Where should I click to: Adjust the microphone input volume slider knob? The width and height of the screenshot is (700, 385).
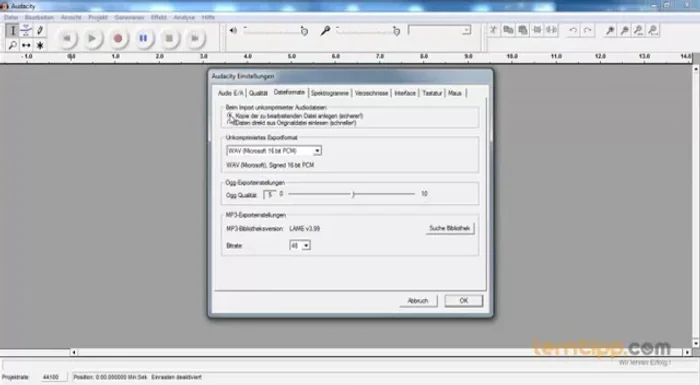click(x=396, y=31)
